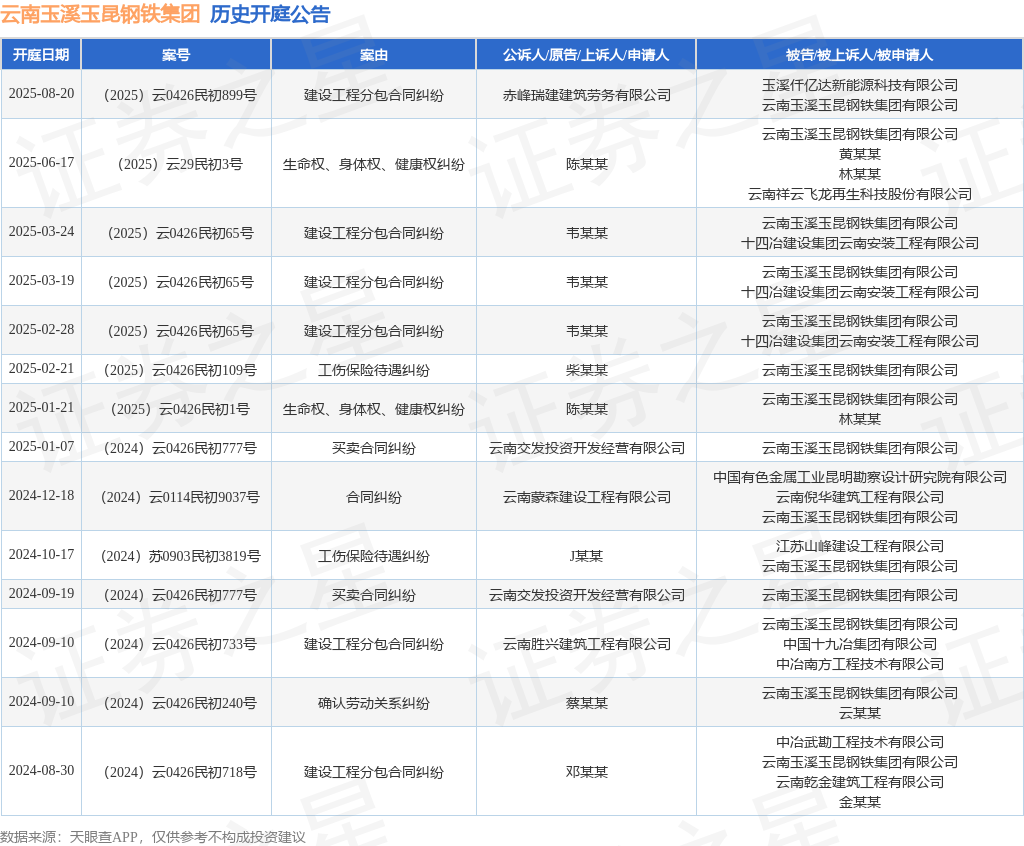Click defendant 云南祥云飞龙再生科技股份有限公司
1024x846 pixels.
pyautogui.click(x=859, y=194)
